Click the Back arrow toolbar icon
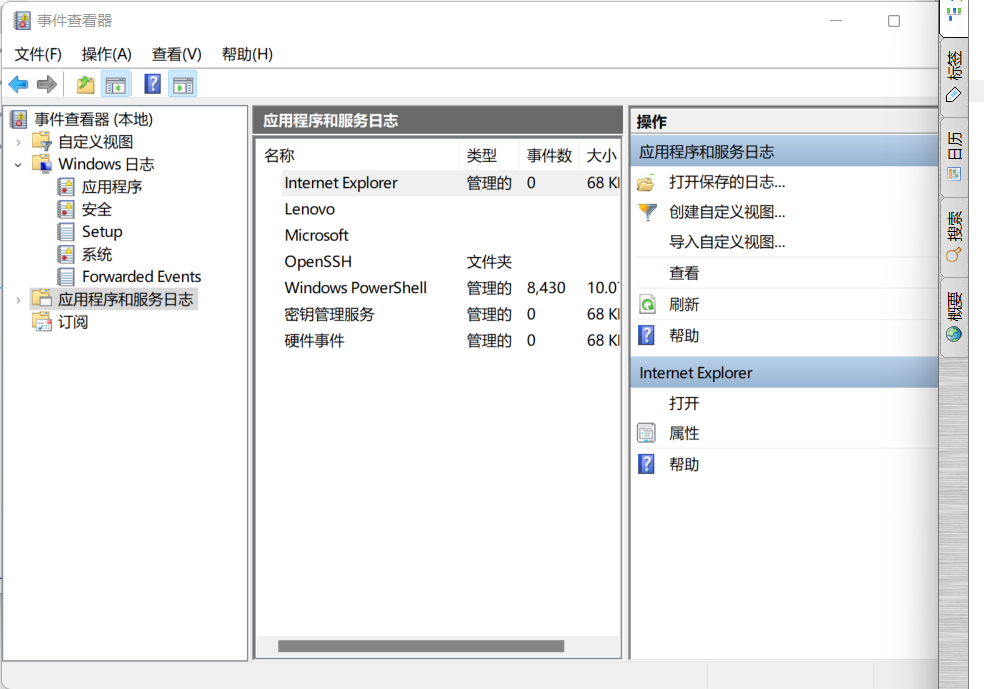This screenshot has width=984, height=689. pos(18,84)
